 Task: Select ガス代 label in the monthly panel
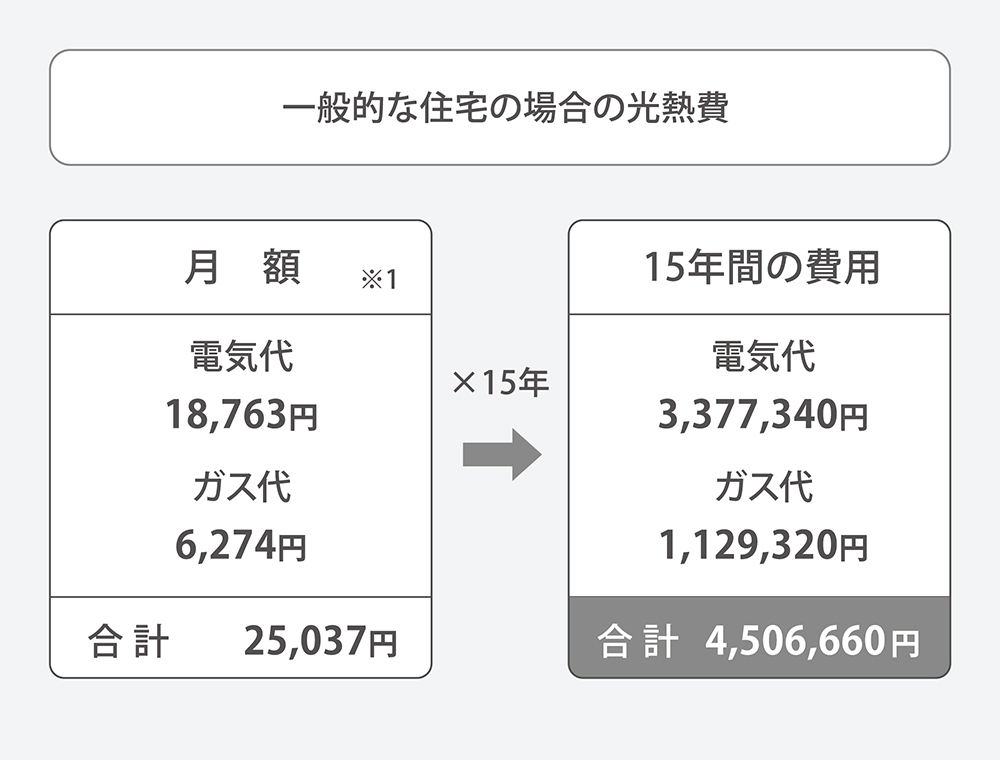coord(241,488)
